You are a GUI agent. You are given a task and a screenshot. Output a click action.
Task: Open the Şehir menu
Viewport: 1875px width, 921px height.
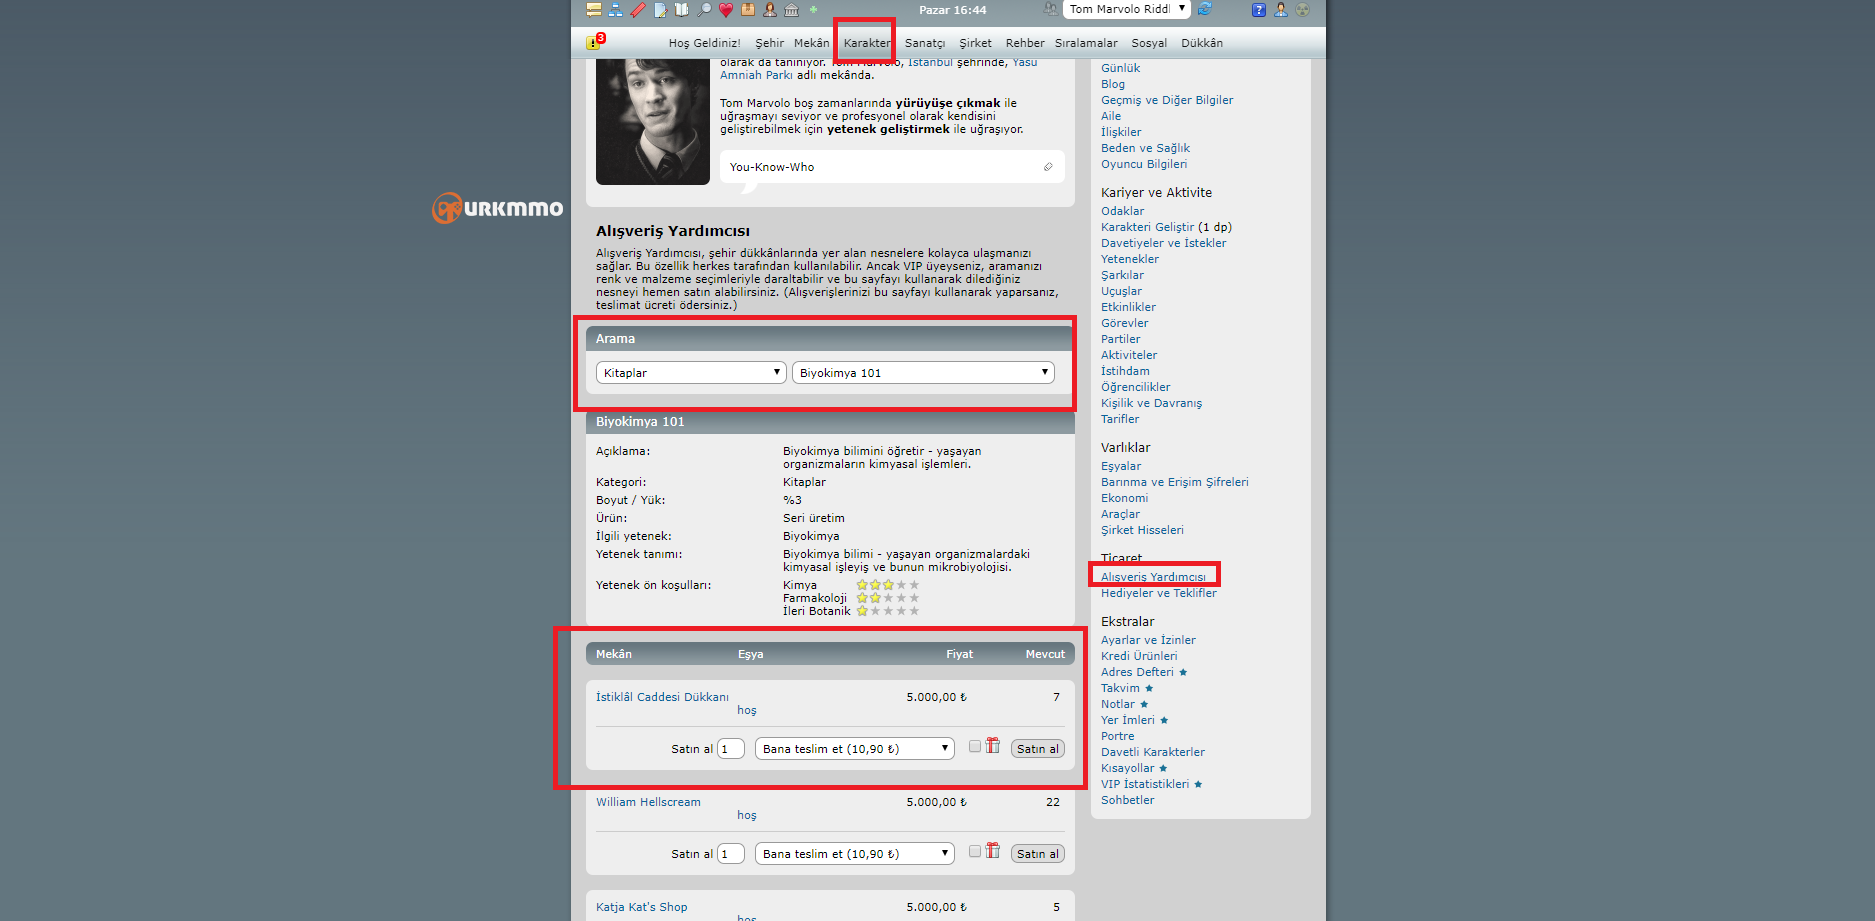click(x=769, y=43)
